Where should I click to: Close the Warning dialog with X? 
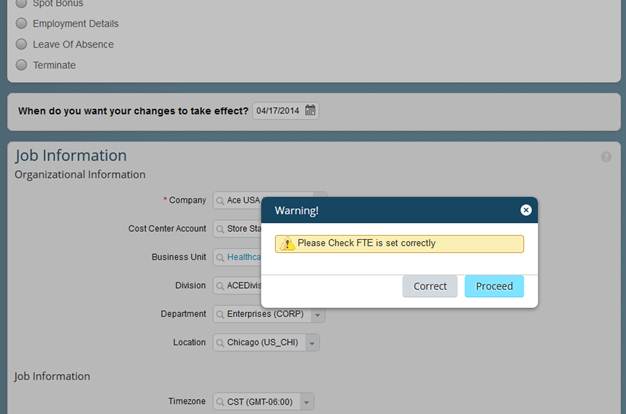[x=526, y=210]
